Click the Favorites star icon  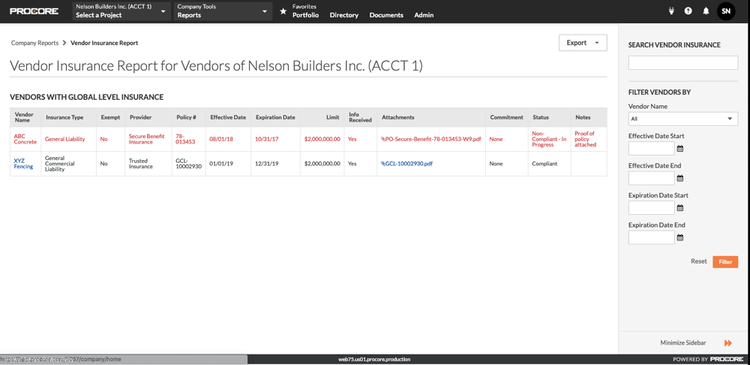click(283, 11)
